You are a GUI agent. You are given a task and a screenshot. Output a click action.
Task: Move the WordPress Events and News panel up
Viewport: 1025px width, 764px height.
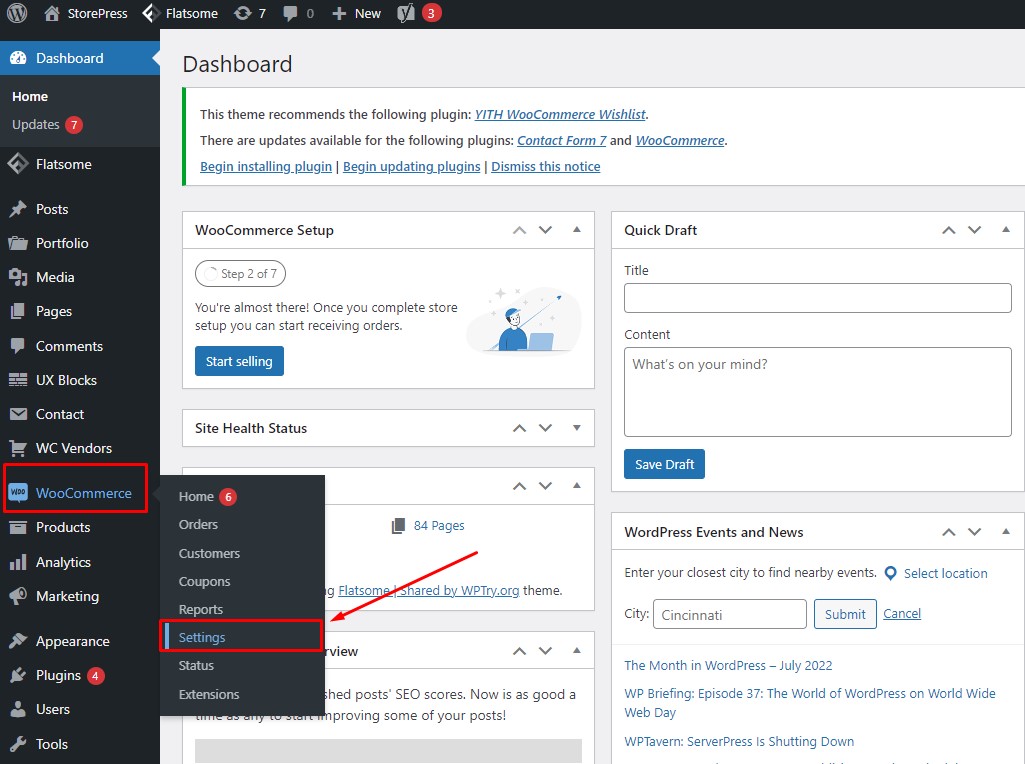949,532
